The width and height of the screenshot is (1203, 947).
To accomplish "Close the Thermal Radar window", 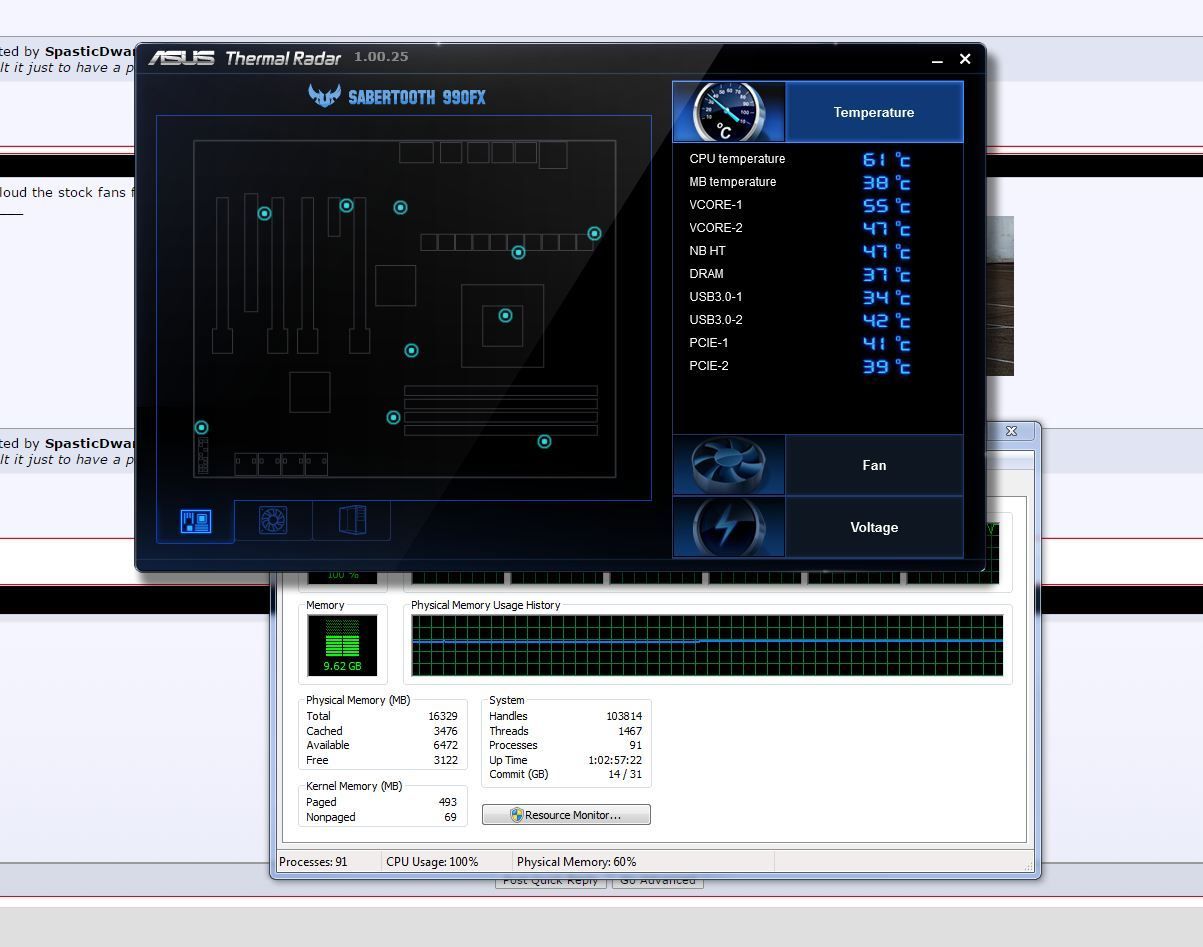I will point(965,59).
